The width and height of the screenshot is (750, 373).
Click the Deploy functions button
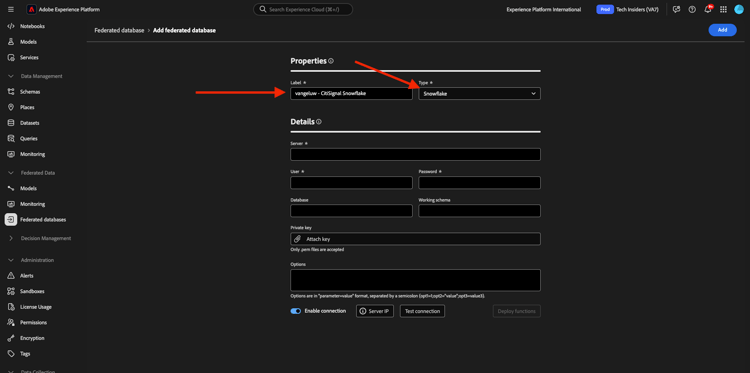click(517, 311)
